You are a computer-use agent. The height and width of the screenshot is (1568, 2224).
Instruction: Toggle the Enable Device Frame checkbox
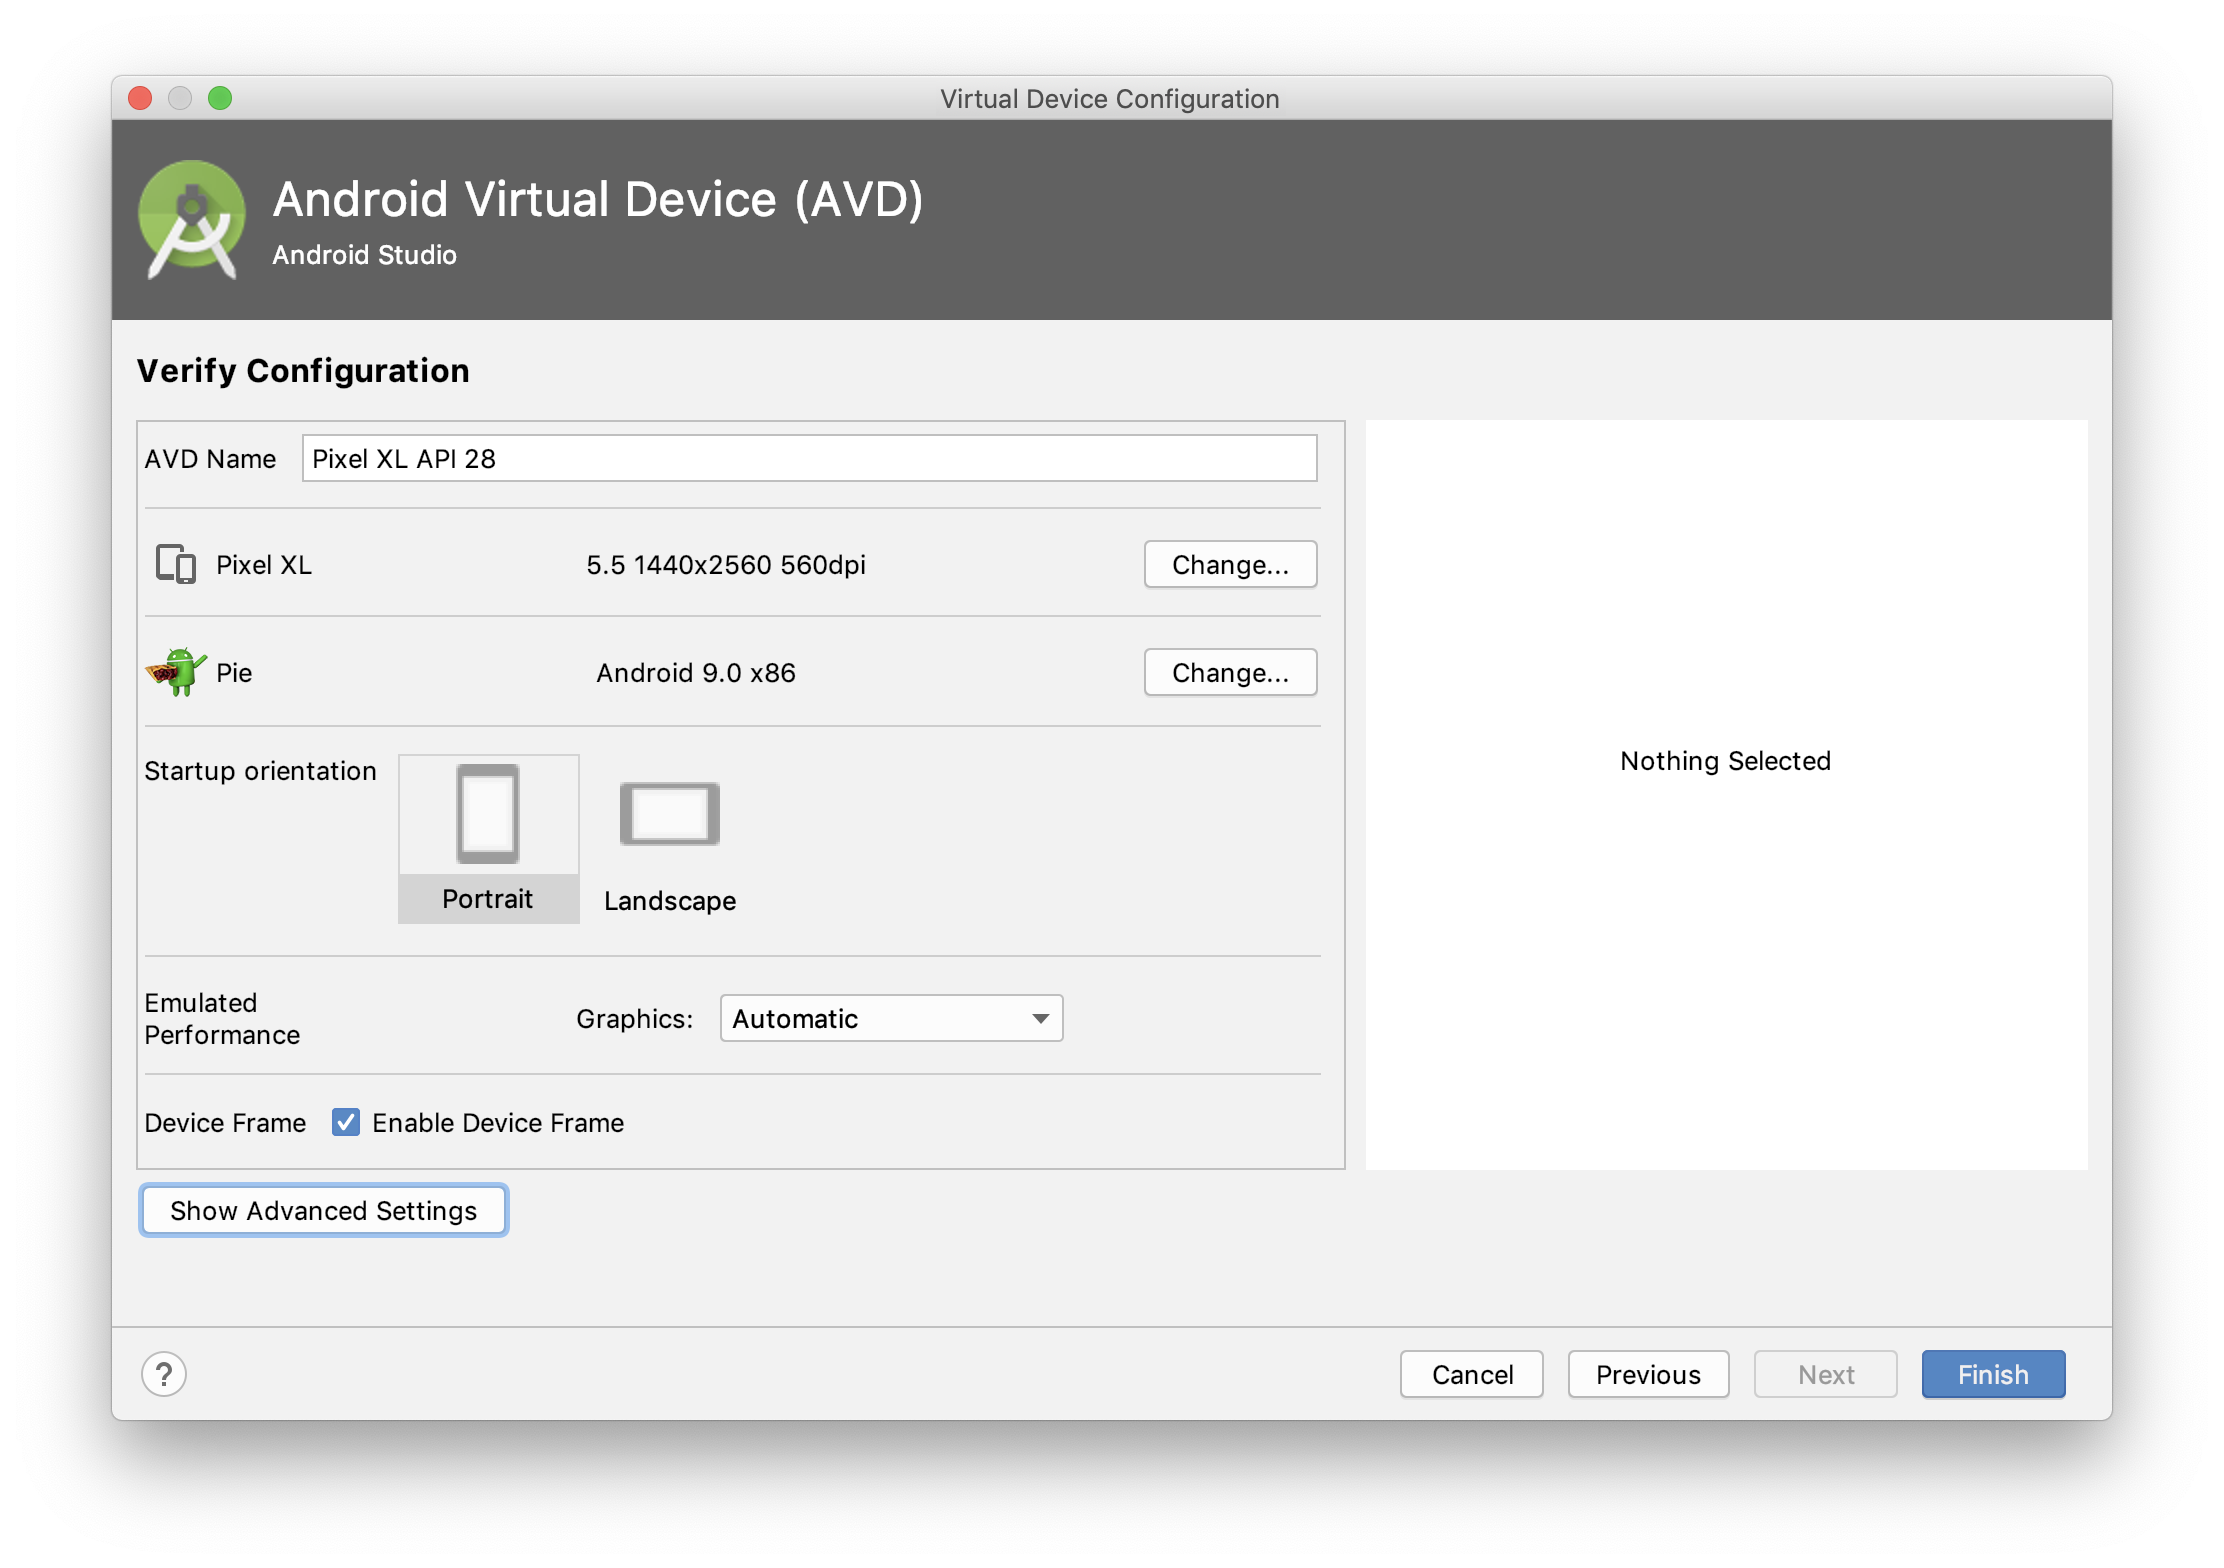tap(346, 1122)
